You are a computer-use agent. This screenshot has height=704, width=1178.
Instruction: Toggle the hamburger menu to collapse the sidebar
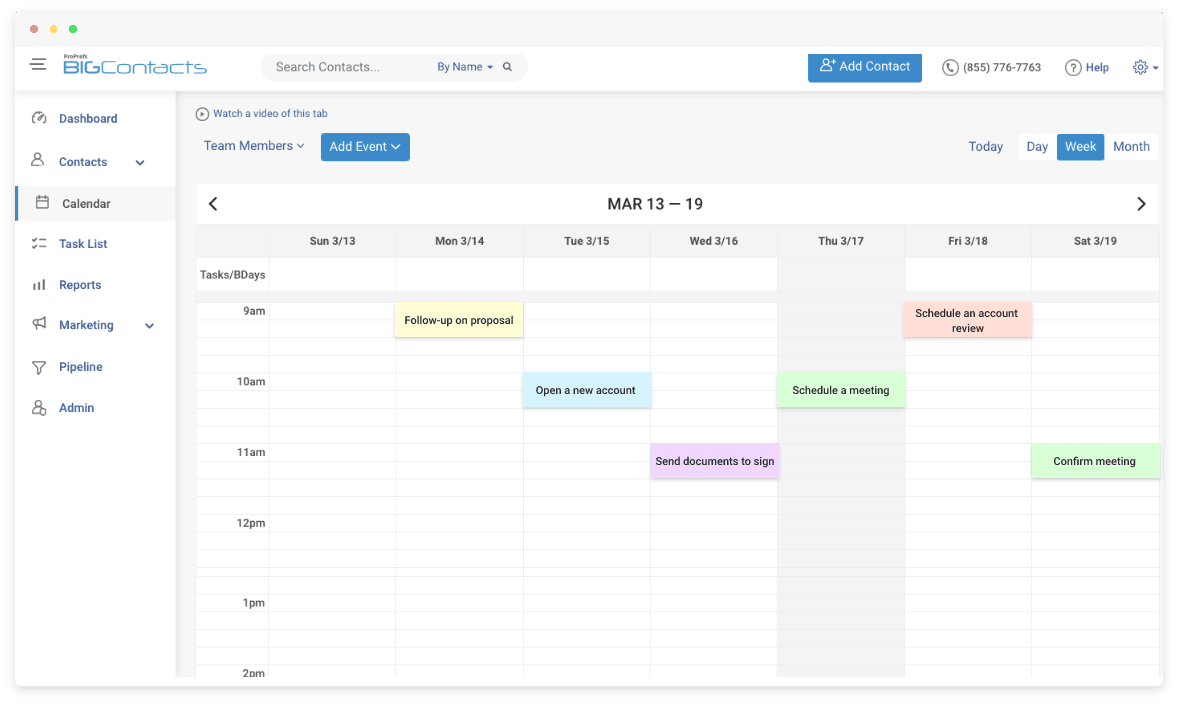(x=38, y=63)
